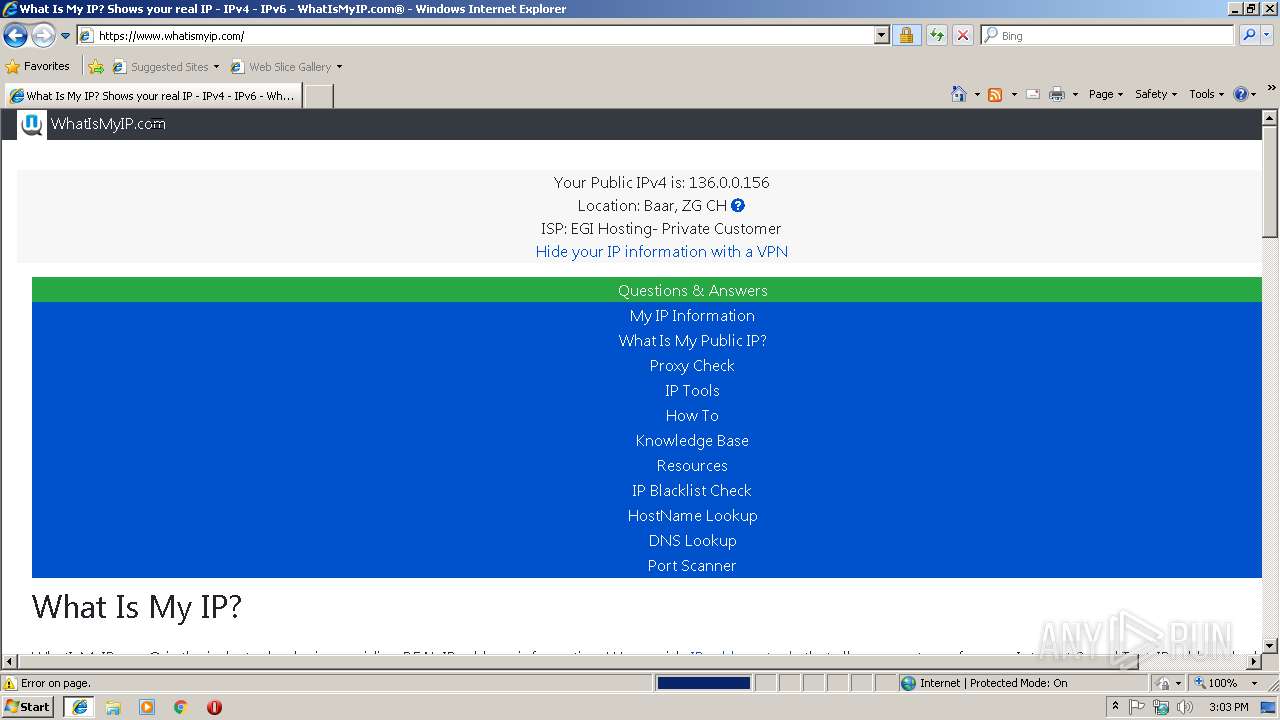Image resolution: width=1280 pixels, height=720 pixels.
Task: Click the Read Mail icon
Action: tap(1033, 94)
